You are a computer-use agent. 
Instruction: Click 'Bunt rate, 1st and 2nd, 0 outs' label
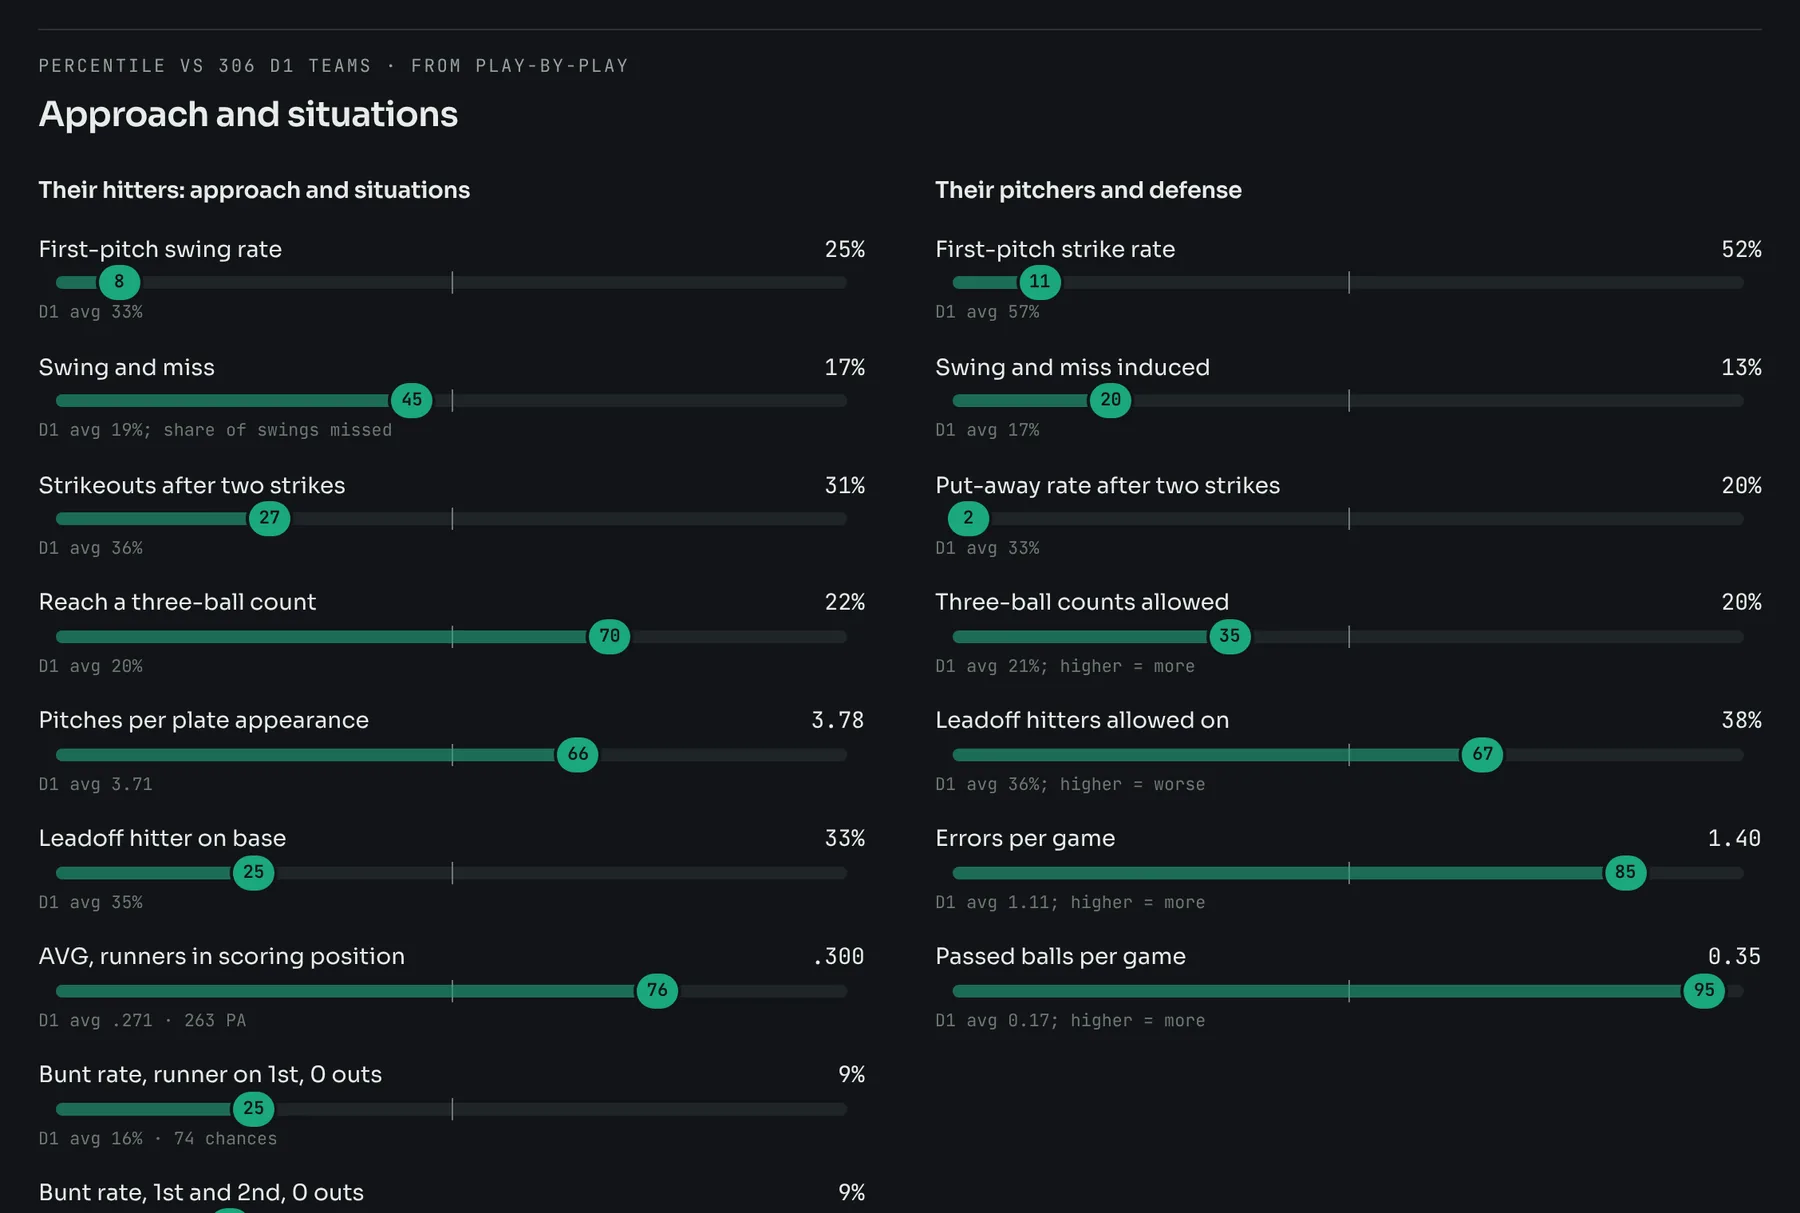click(201, 1192)
